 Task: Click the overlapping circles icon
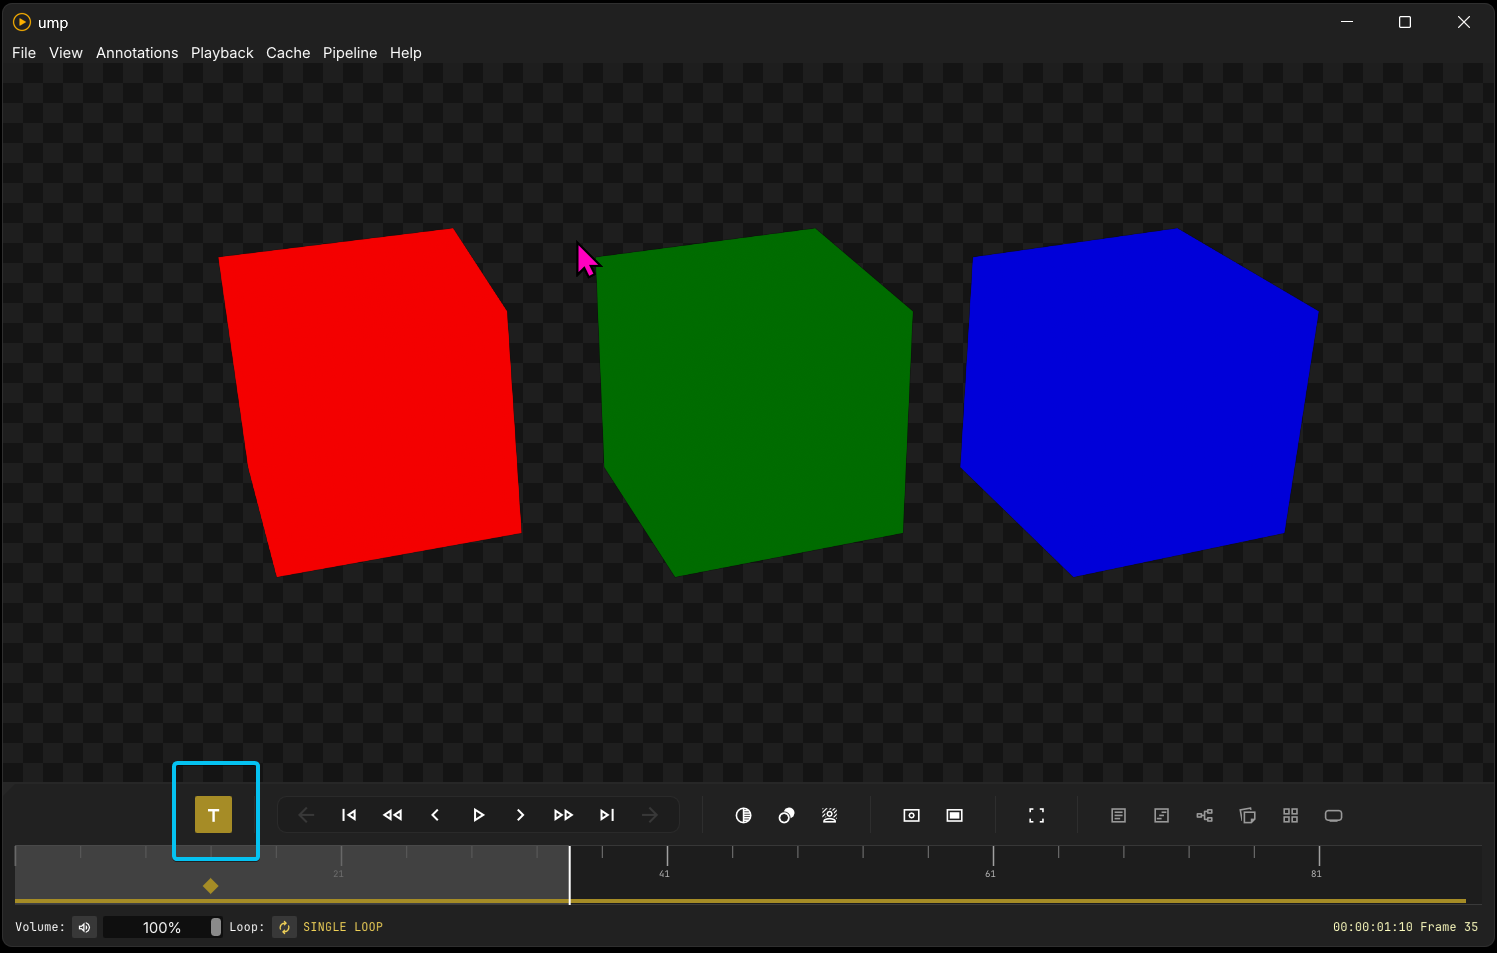tap(786, 816)
